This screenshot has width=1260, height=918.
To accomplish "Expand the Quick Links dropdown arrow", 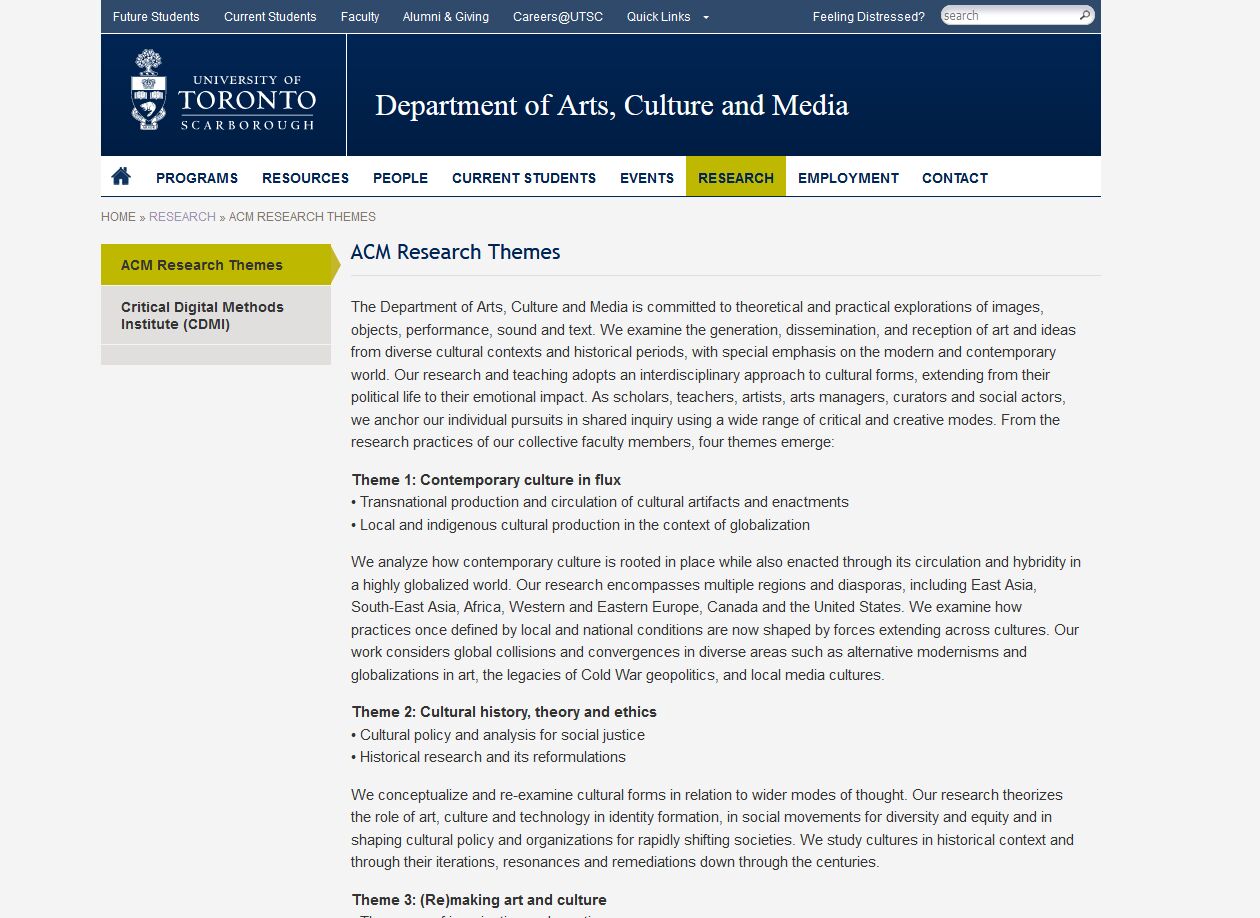I will (706, 17).
